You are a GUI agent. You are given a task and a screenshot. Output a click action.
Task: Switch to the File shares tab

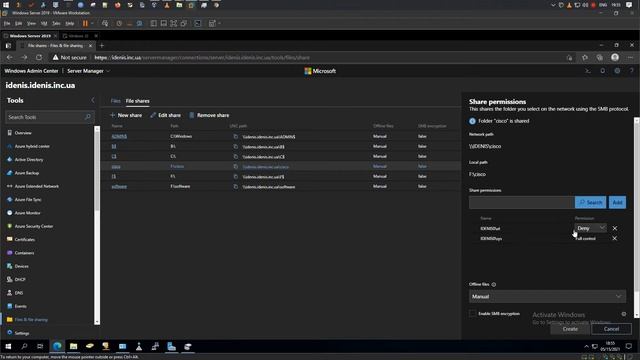138,101
